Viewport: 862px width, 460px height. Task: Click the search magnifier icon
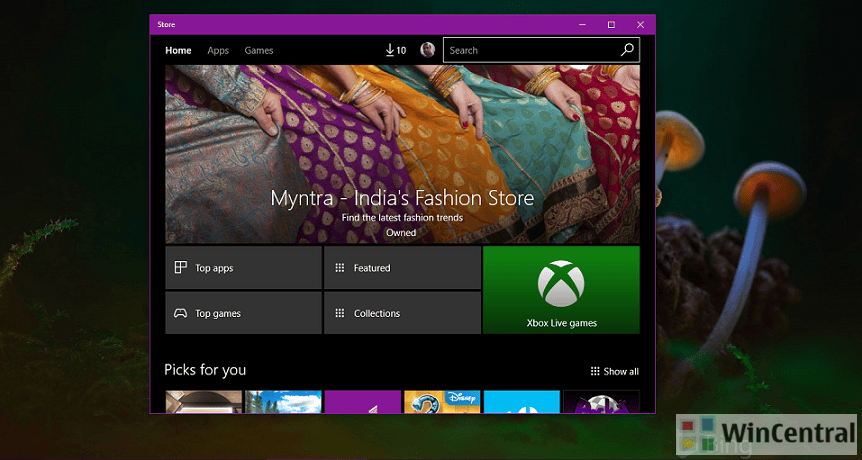[627, 50]
